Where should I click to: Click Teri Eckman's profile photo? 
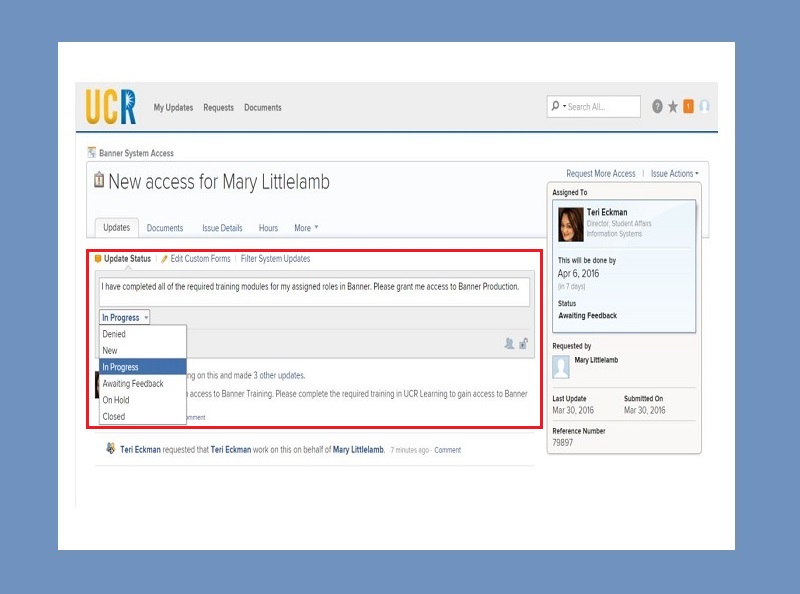tap(570, 224)
